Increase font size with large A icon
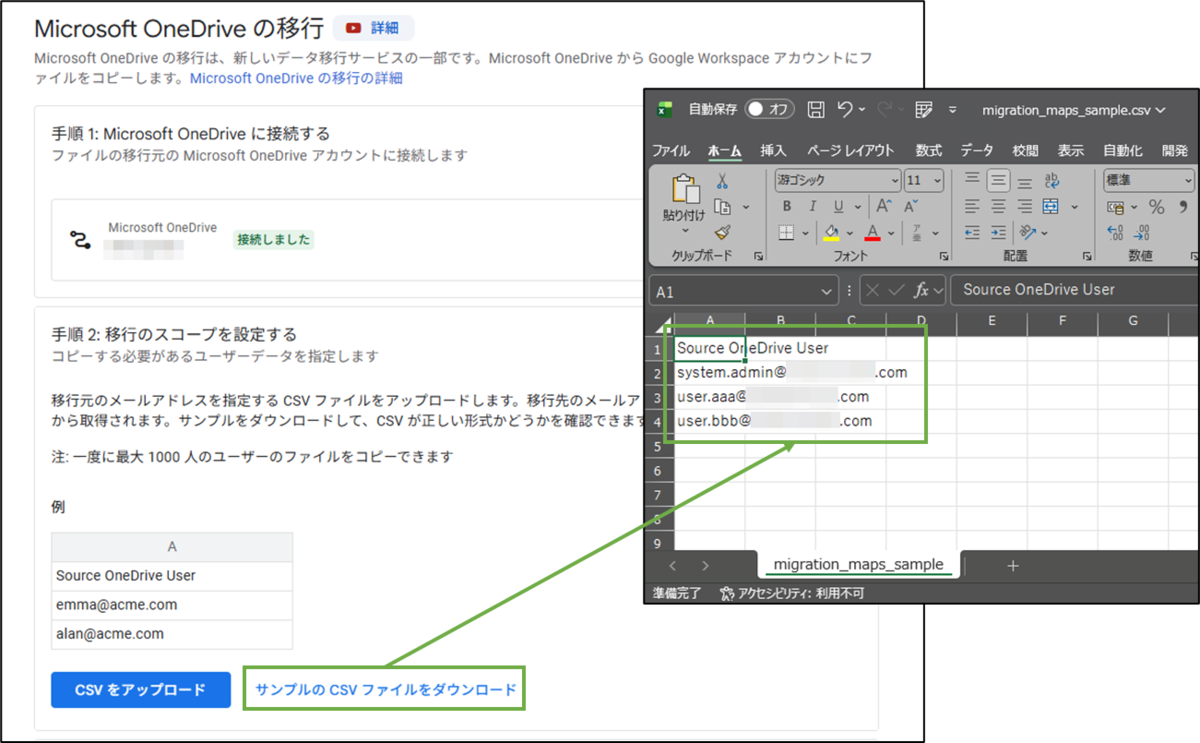1200x743 pixels. (x=884, y=206)
